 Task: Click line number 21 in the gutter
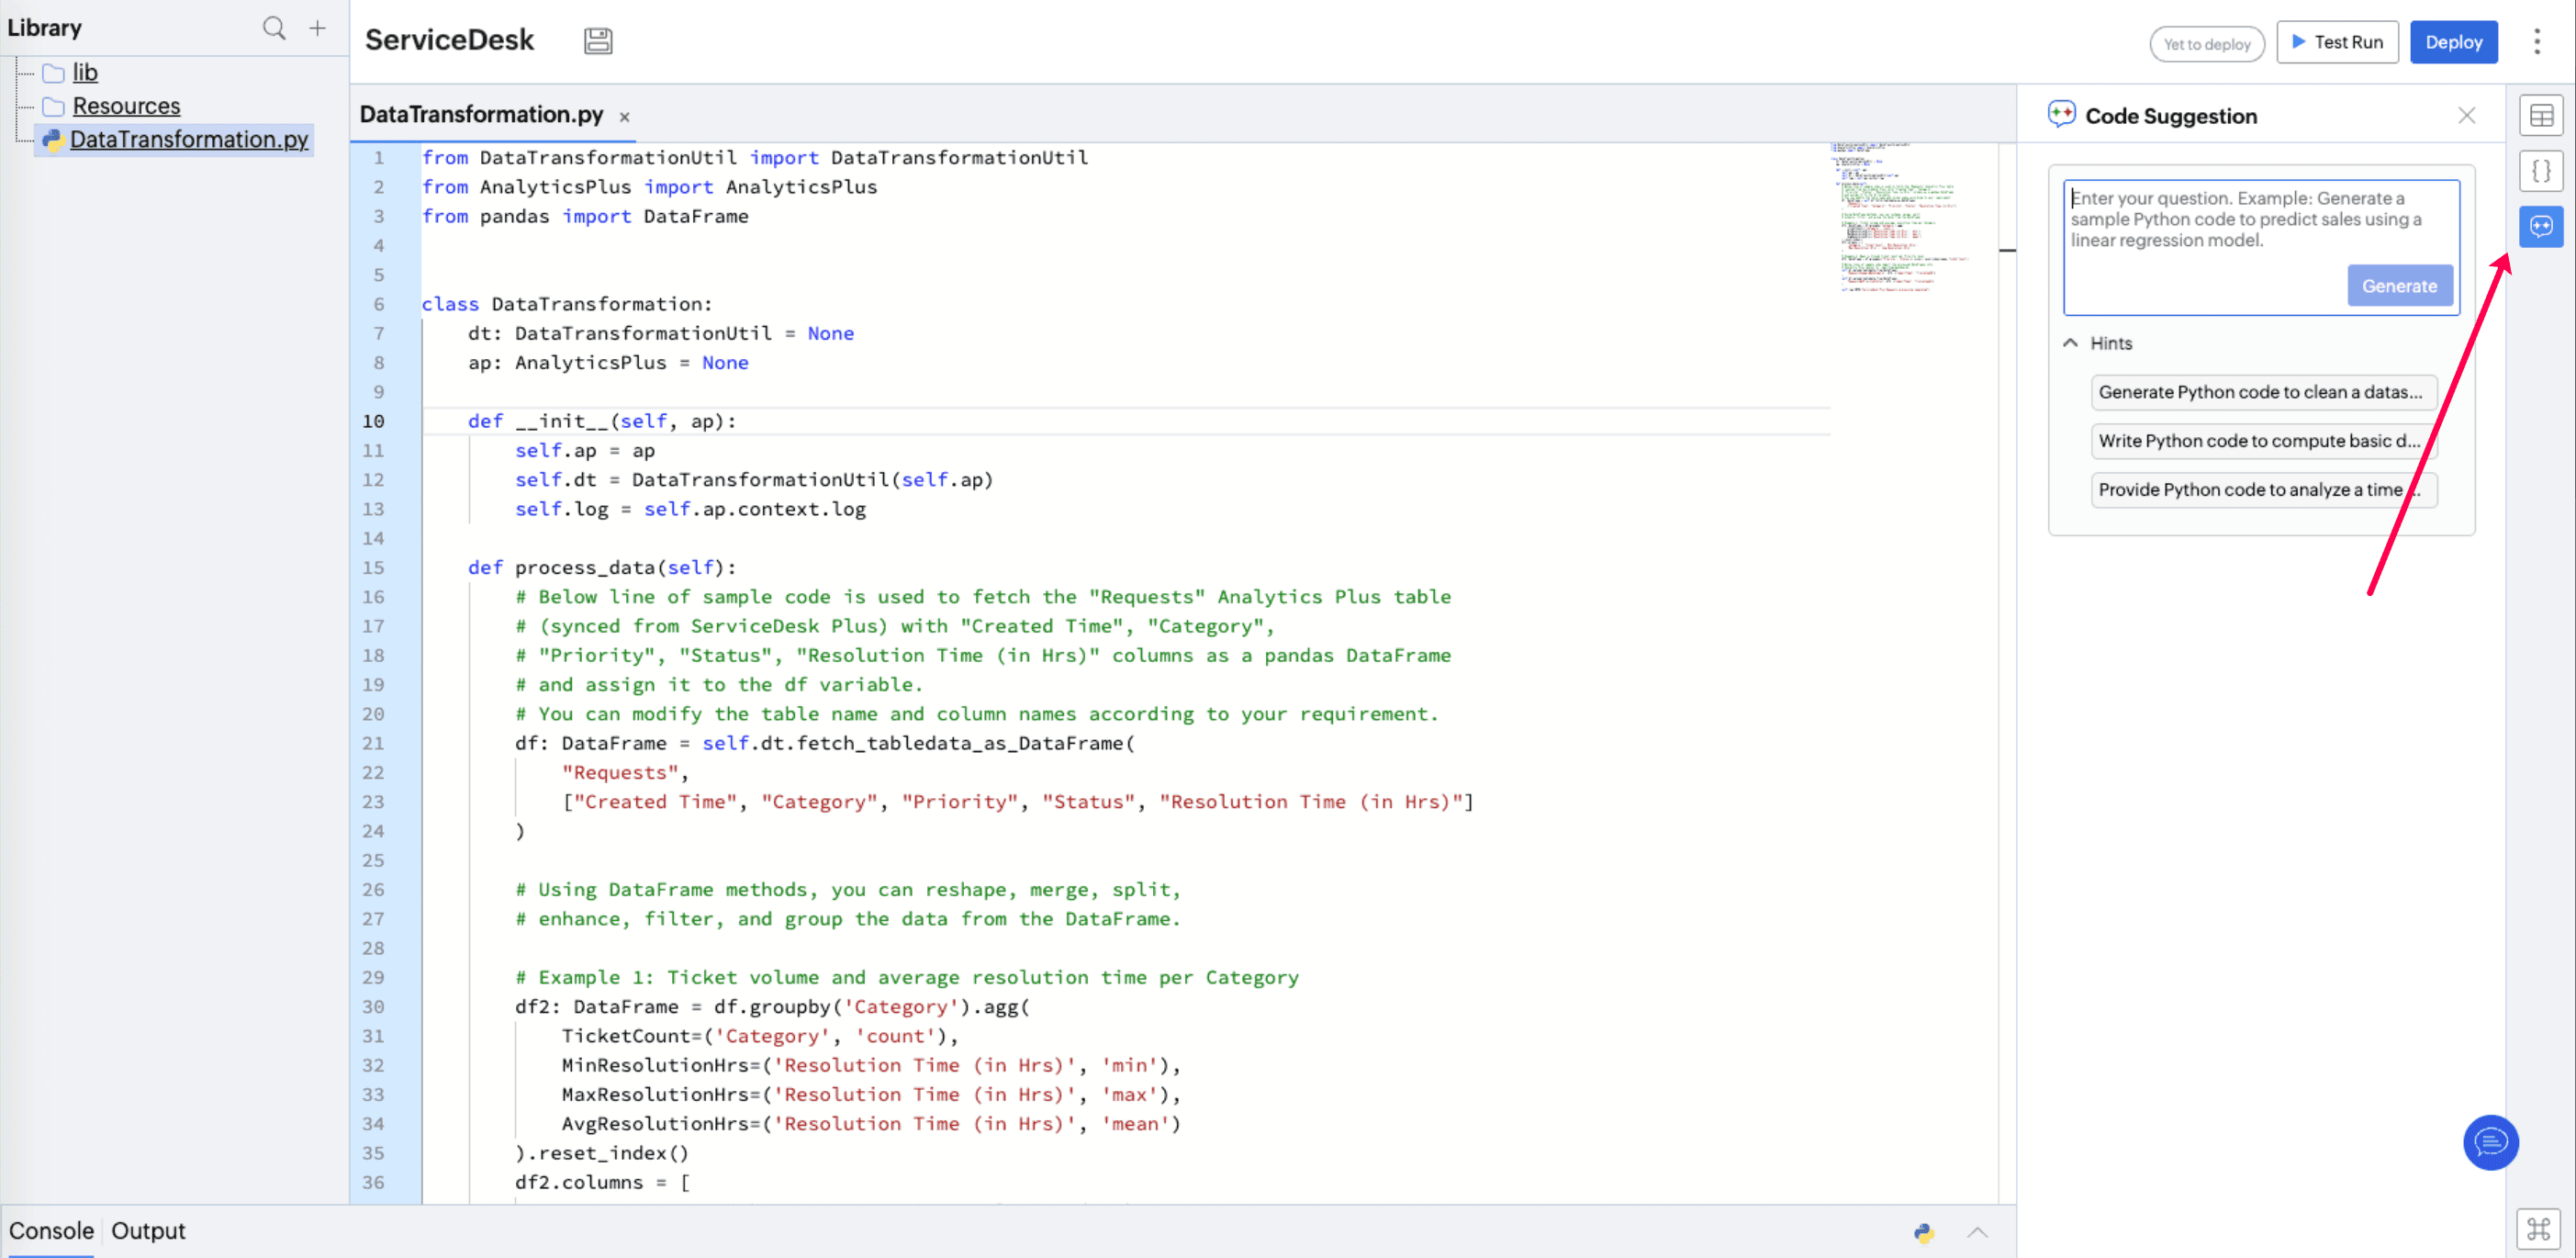tap(373, 743)
